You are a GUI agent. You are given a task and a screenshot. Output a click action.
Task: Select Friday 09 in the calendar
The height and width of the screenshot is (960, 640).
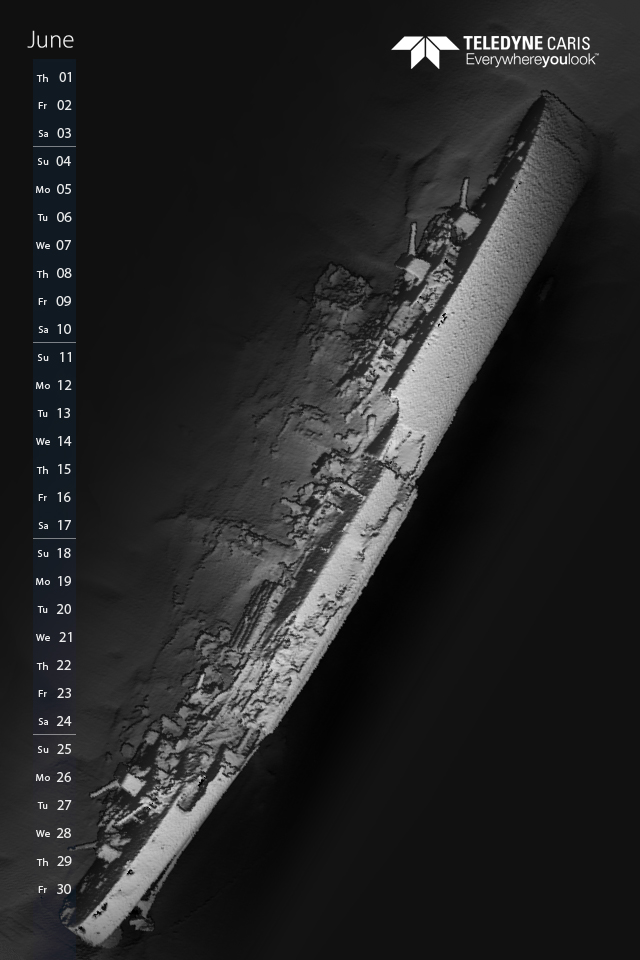pyautogui.click(x=55, y=301)
